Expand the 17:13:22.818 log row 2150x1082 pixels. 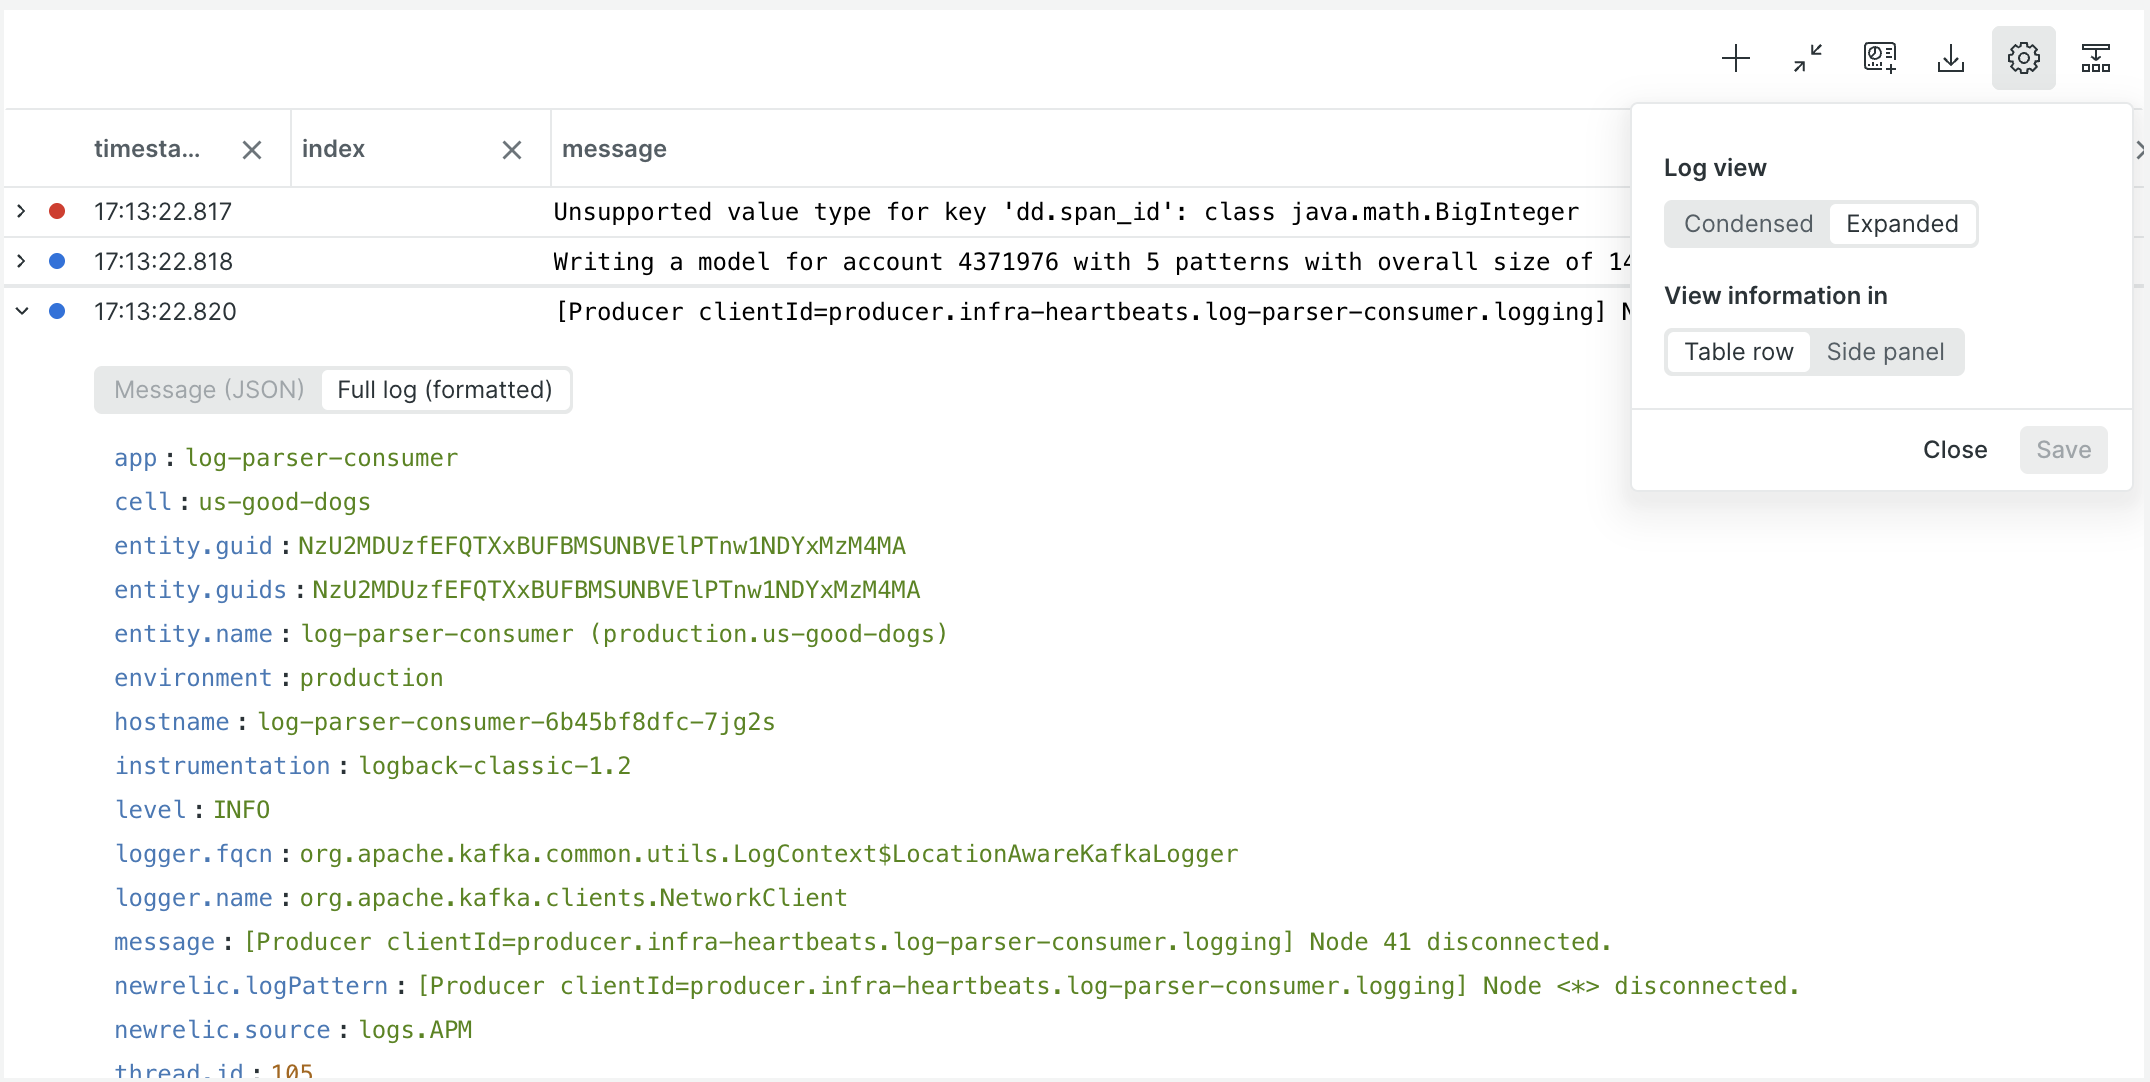(x=21, y=261)
